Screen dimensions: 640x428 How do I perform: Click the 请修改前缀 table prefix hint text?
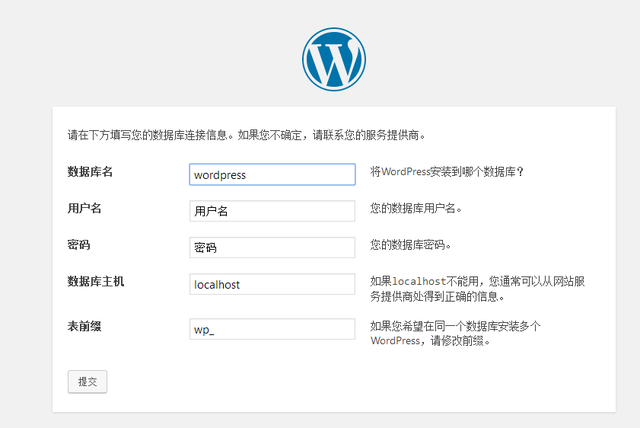click(455, 341)
